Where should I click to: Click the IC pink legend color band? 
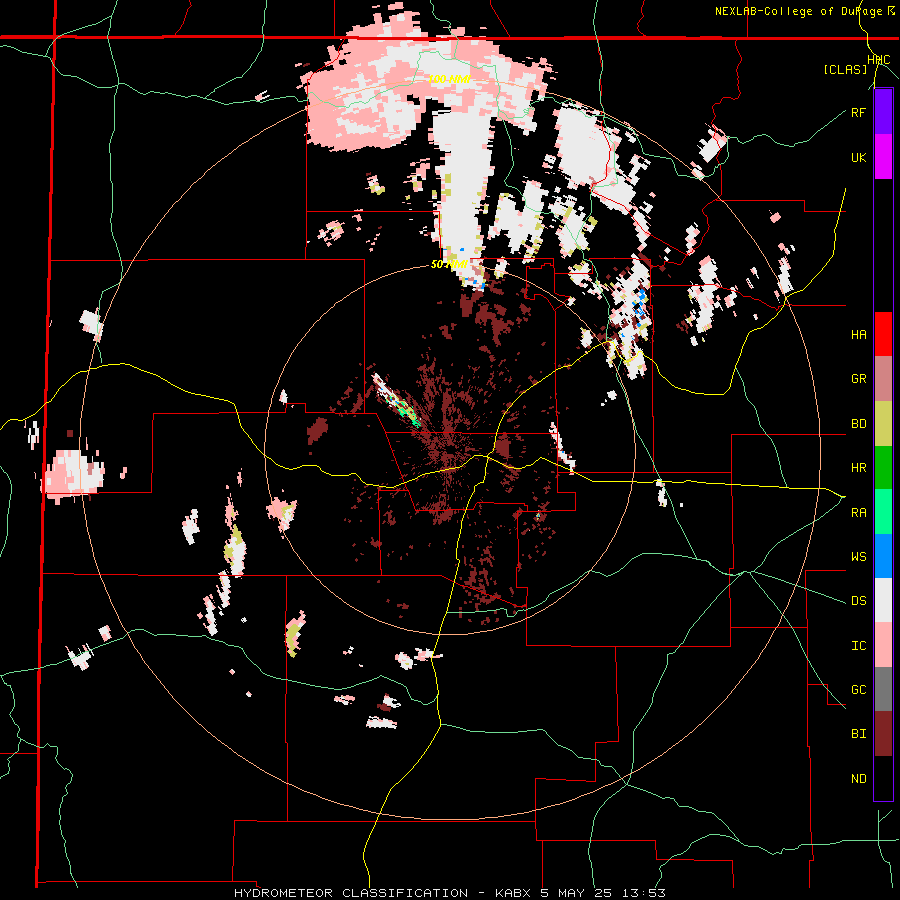883,645
